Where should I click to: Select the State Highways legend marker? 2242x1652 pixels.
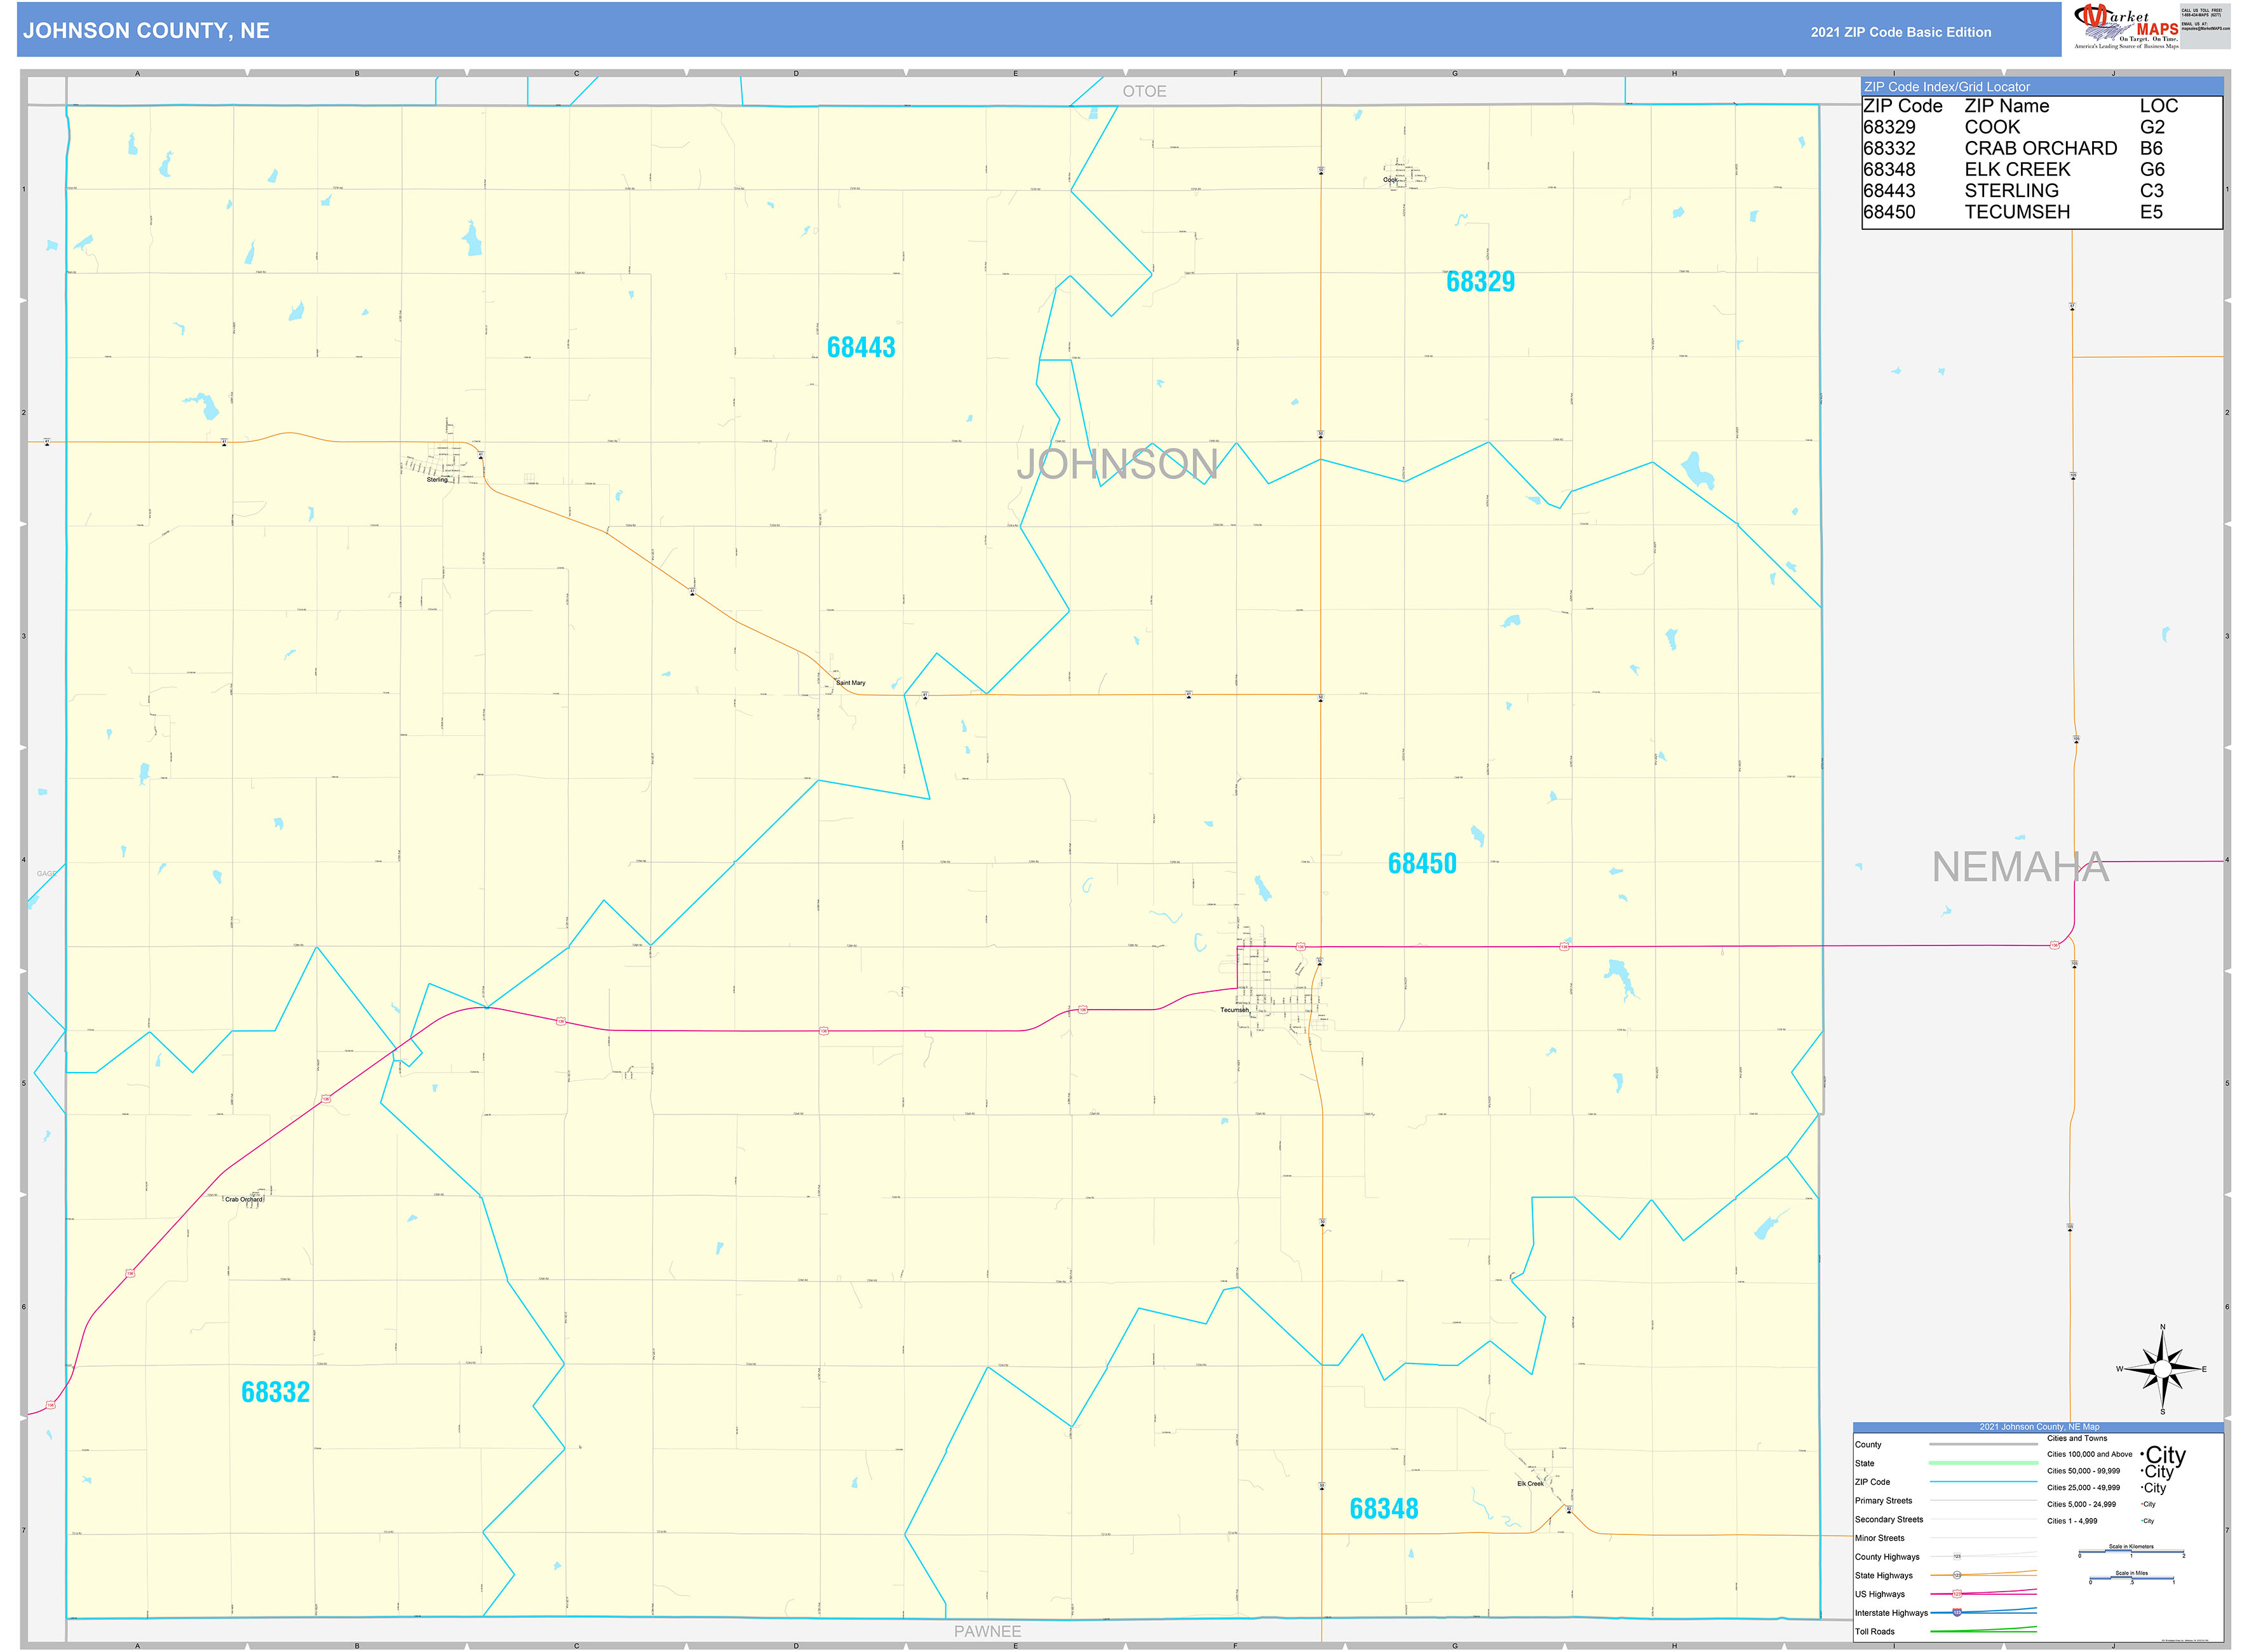pyautogui.click(x=1956, y=1576)
